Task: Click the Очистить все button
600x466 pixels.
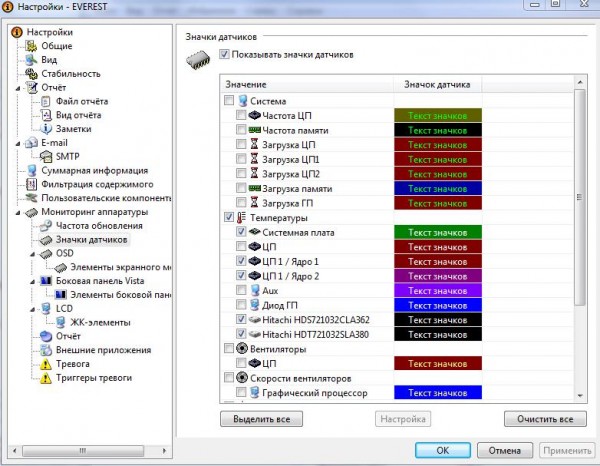Action: point(544,418)
